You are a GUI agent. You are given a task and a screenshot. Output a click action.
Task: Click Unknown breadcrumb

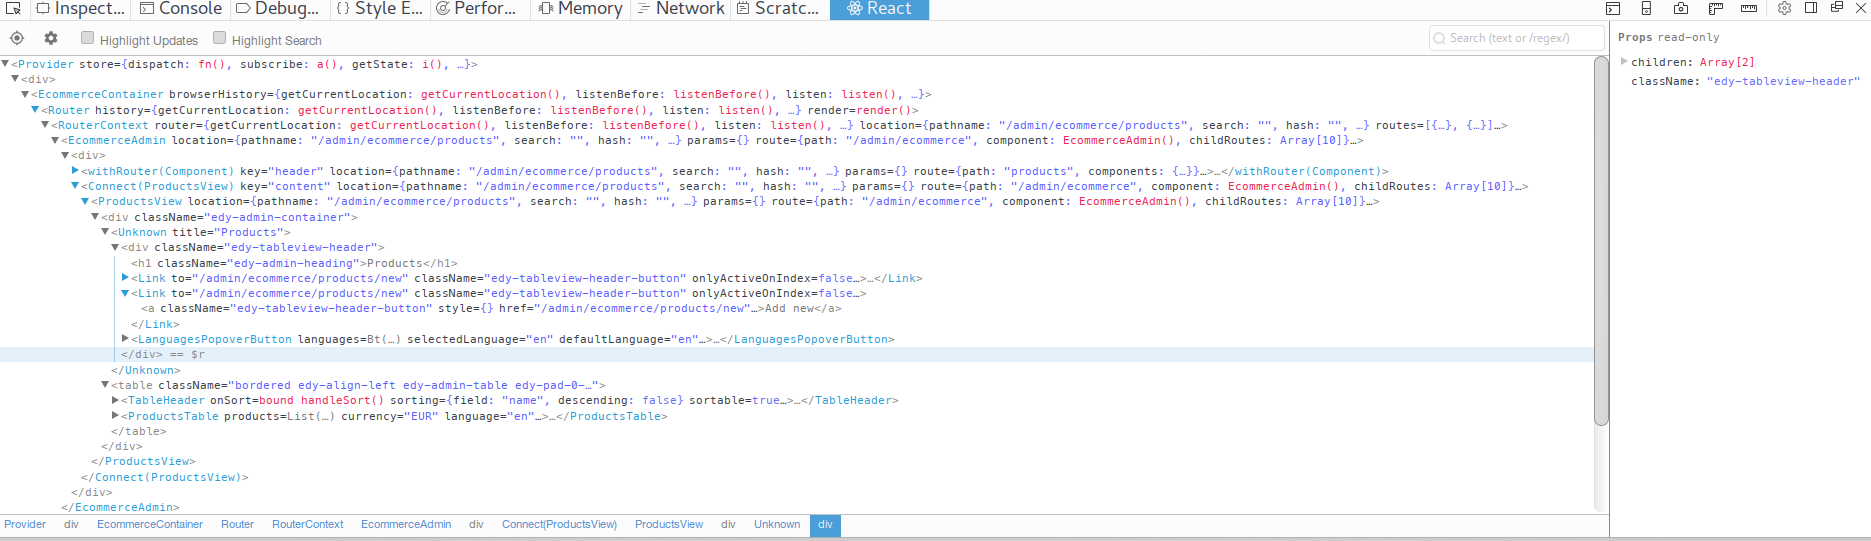click(x=777, y=524)
